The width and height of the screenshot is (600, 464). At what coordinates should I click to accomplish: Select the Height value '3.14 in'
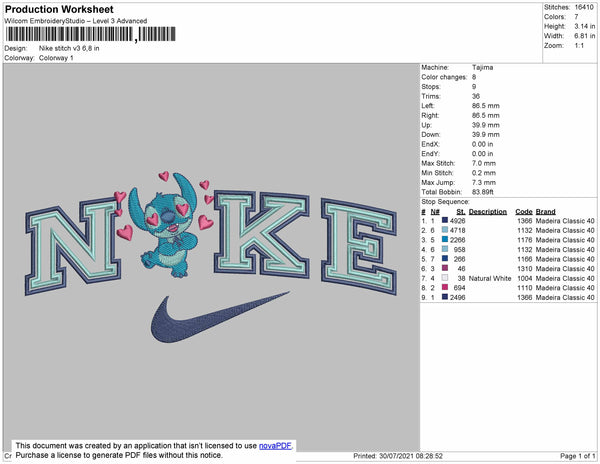(x=585, y=26)
